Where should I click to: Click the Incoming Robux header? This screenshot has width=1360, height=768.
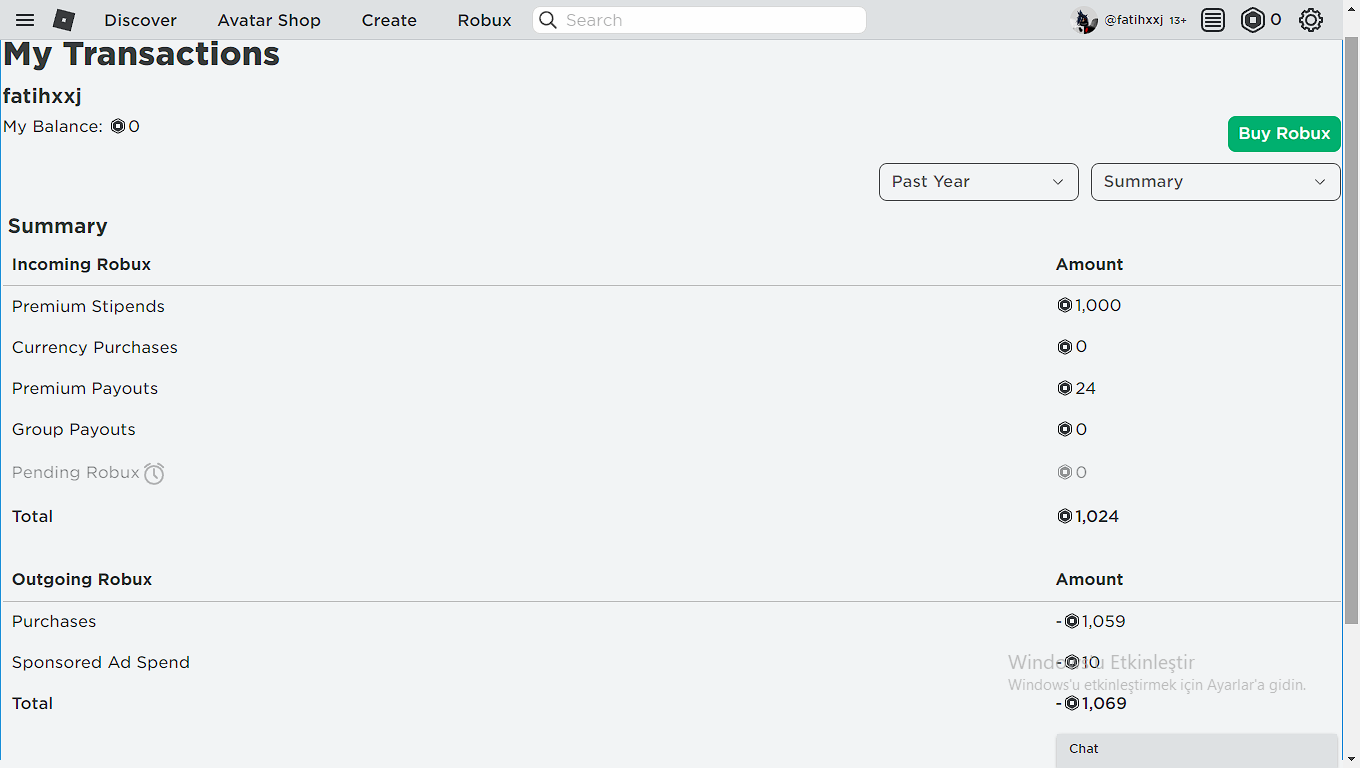[81, 264]
